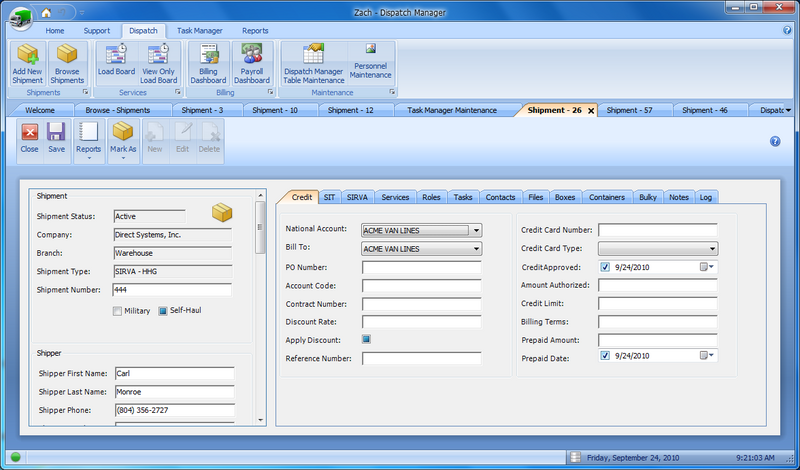This screenshot has height=470, width=800.
Task: Expand the Shipments ribbon group launcher
Action: (85, 92)
